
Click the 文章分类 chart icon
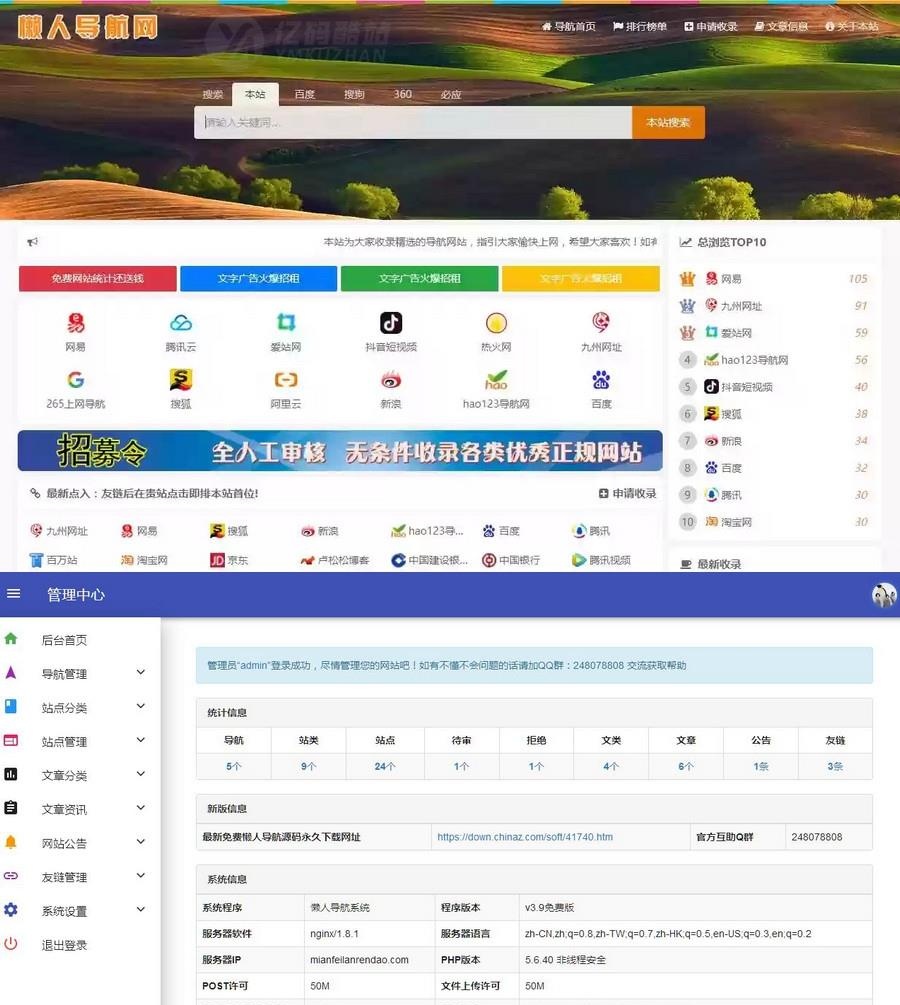click(x=11, y=774)
